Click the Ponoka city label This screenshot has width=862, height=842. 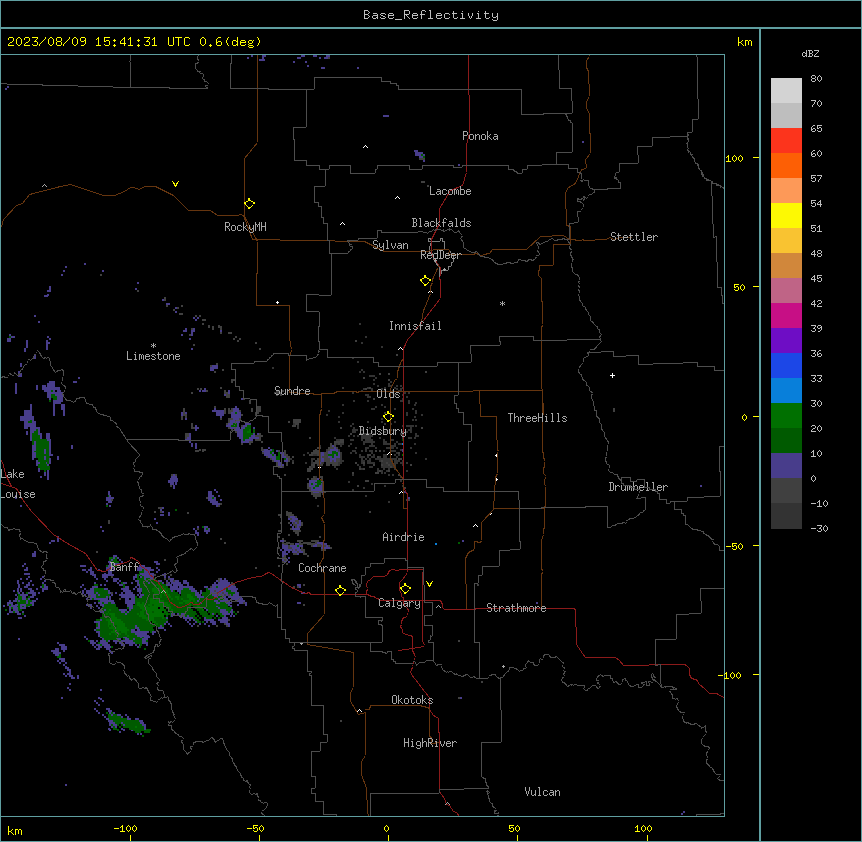[480, 136]
